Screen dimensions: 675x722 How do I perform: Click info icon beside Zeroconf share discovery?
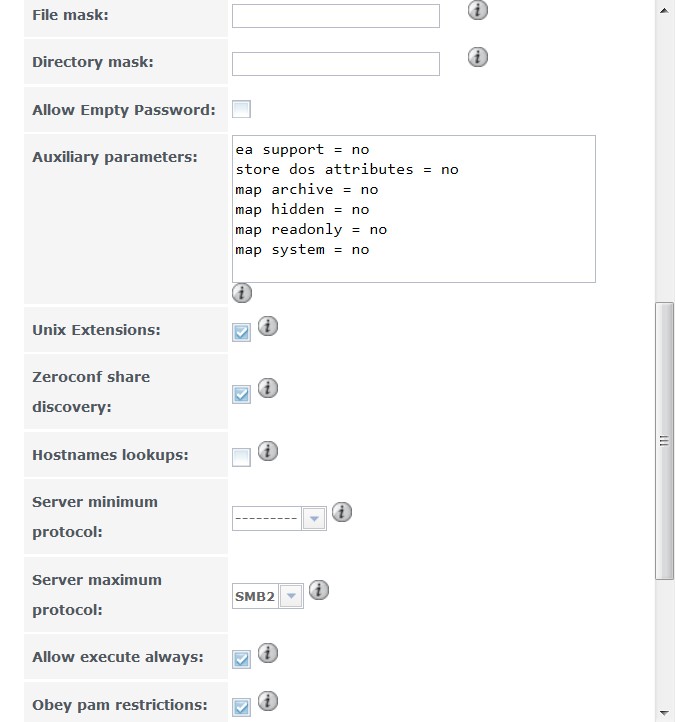click(x=268, y=388)
